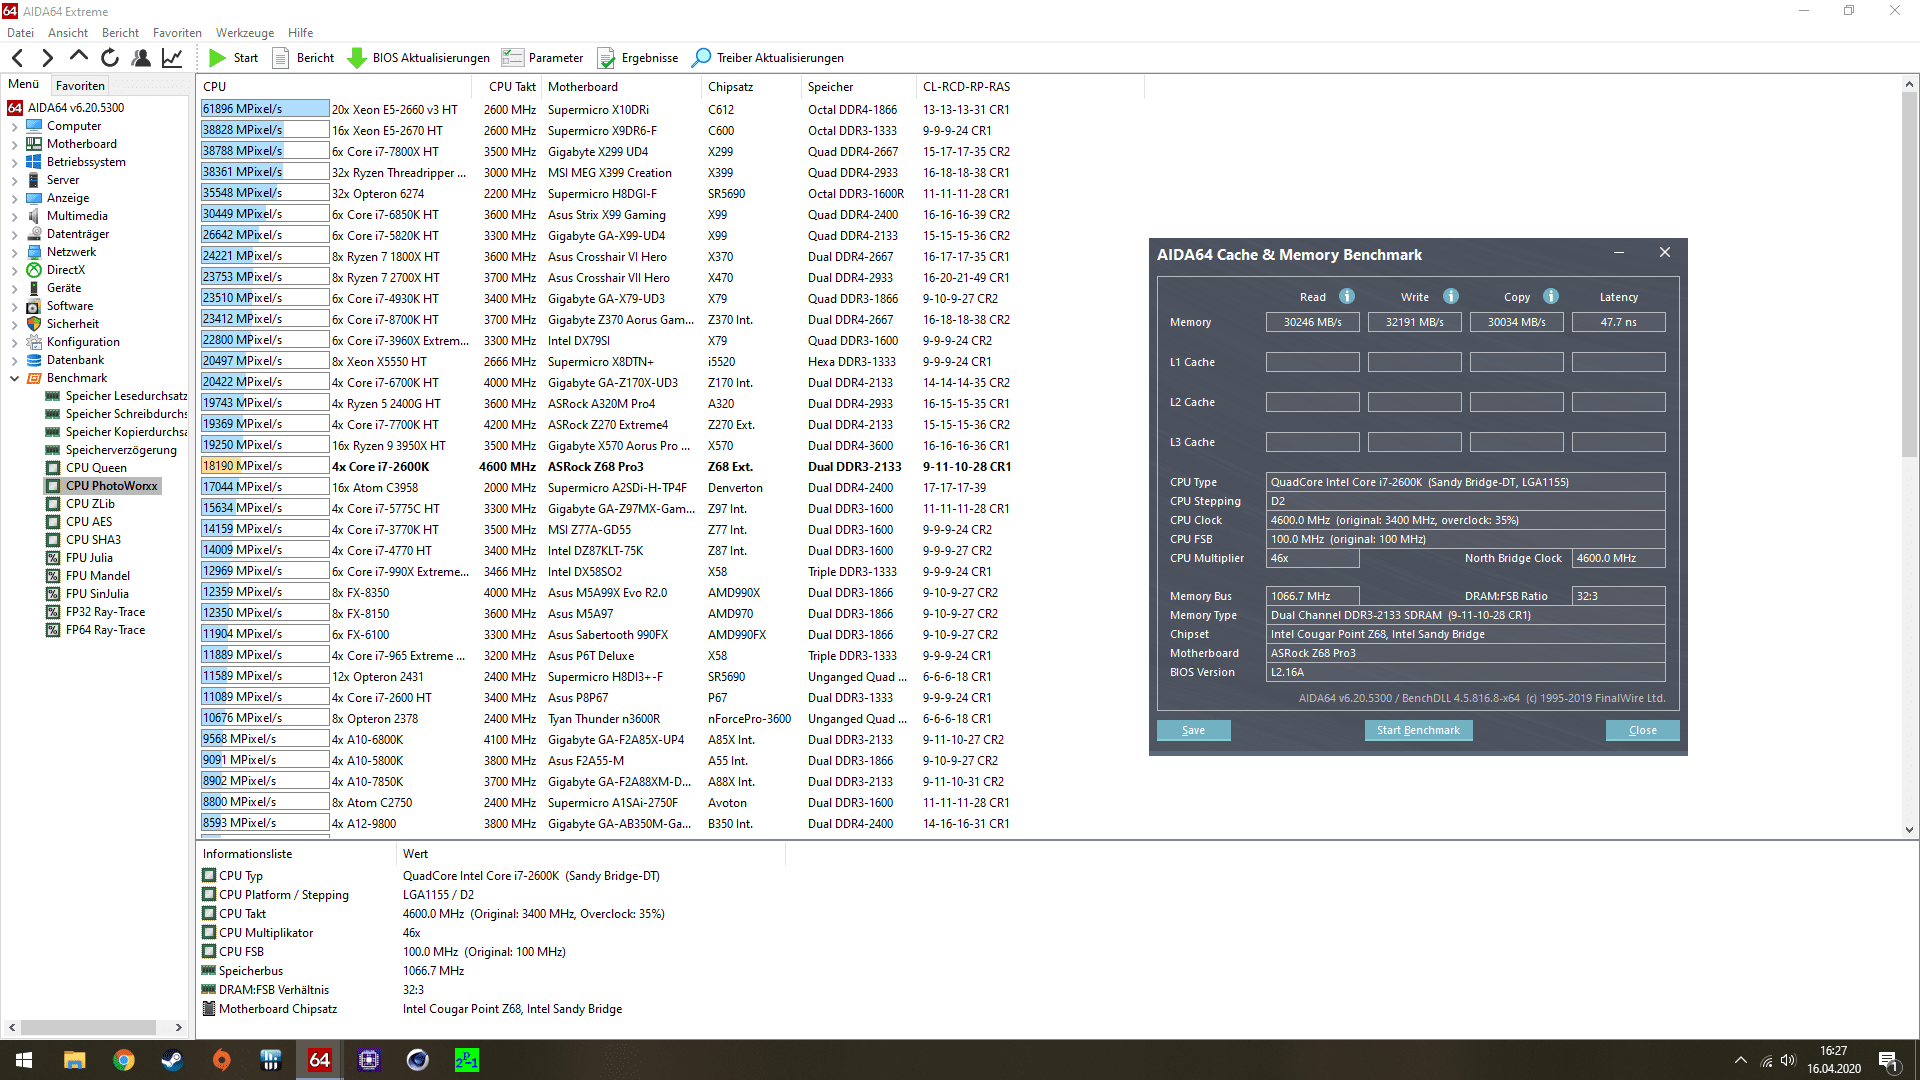The image size is (1920, 1080).
Task: Open the Bericht report toolbar button
Action: (303, 58)
